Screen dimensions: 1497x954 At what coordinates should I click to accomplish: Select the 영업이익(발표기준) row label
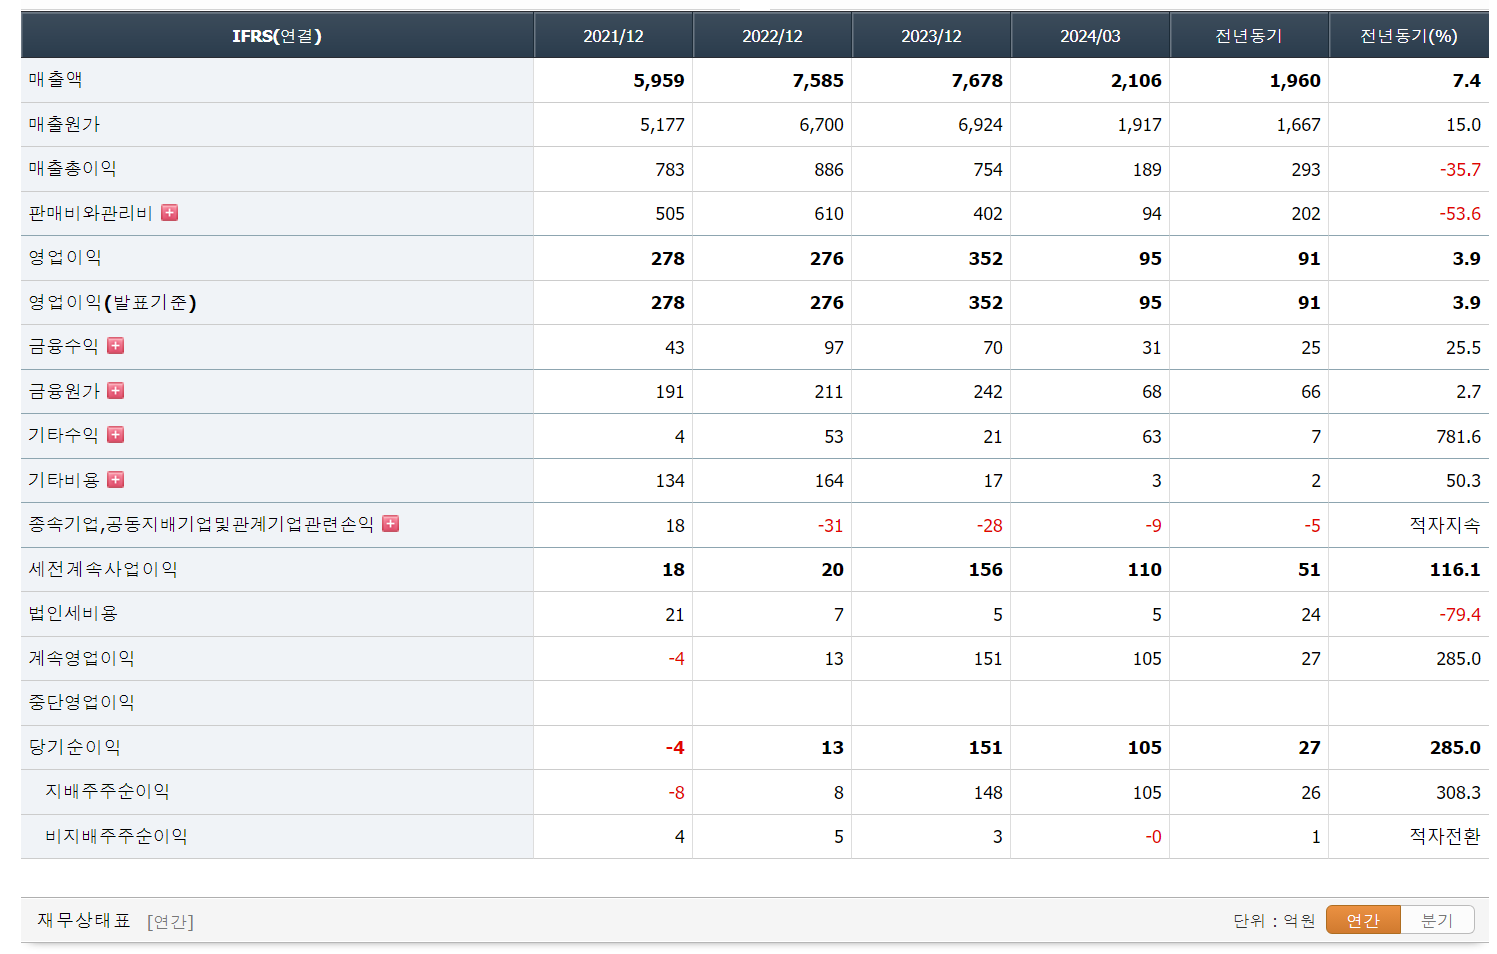tap(112, 302)
